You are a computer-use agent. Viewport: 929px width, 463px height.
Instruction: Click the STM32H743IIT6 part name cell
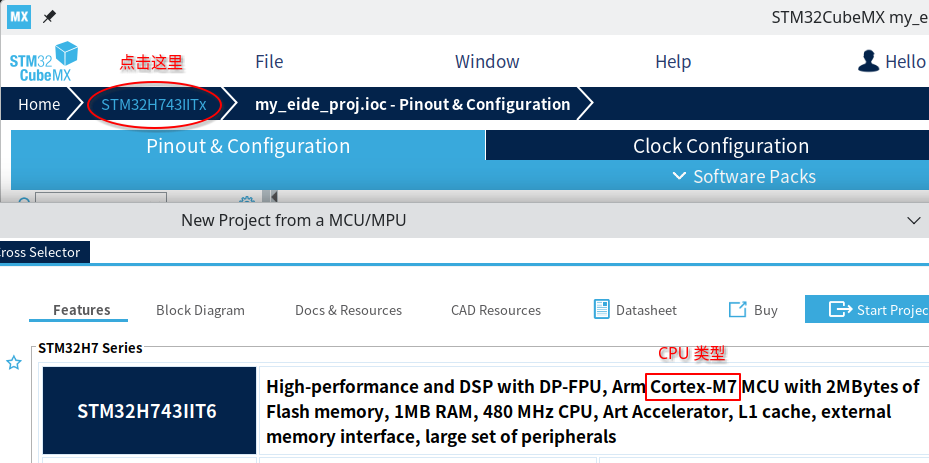149,411
